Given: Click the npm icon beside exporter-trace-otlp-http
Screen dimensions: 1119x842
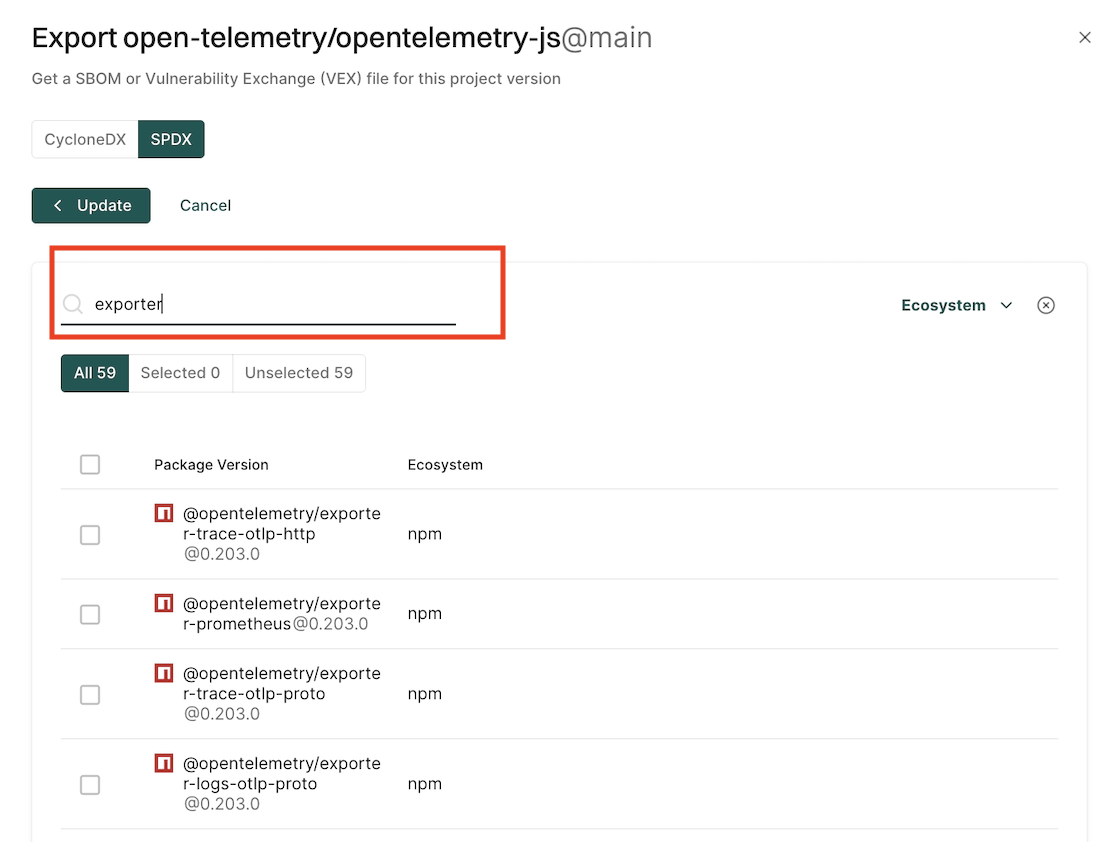Looking at the screenshot, I should (164, 514).
